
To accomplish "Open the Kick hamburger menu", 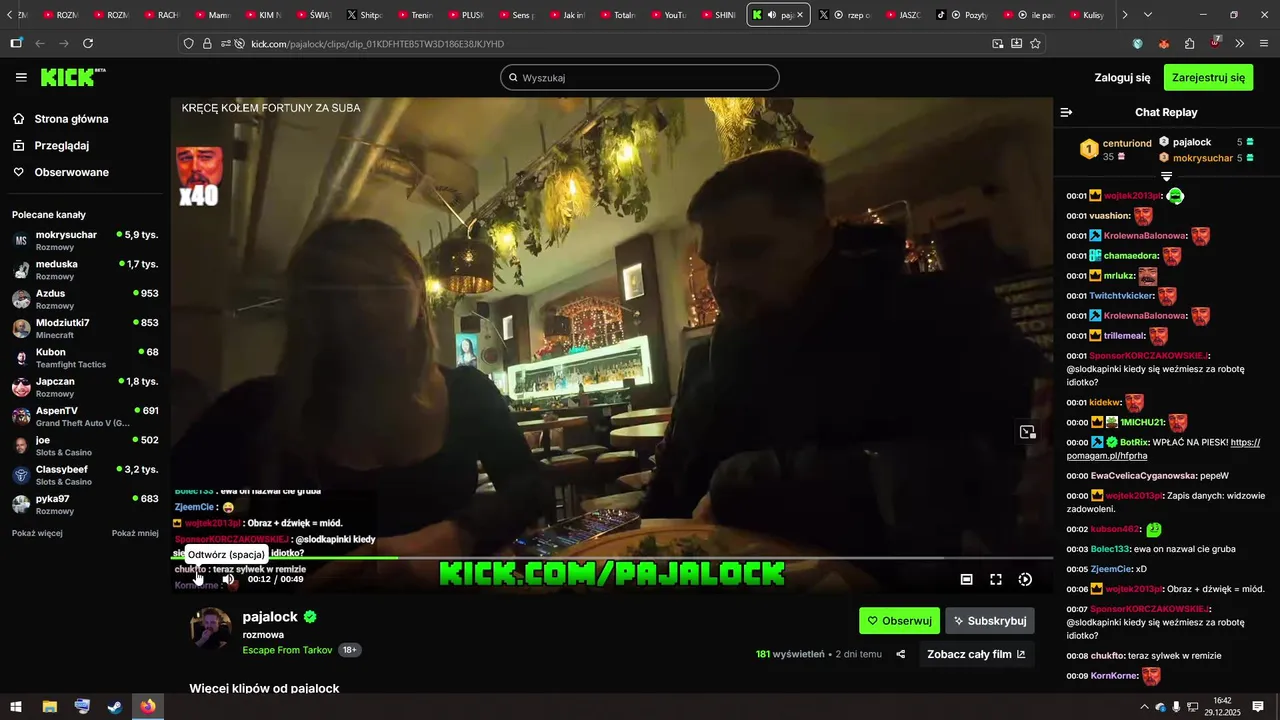I will pyautogui.click(x=21, y=77).
